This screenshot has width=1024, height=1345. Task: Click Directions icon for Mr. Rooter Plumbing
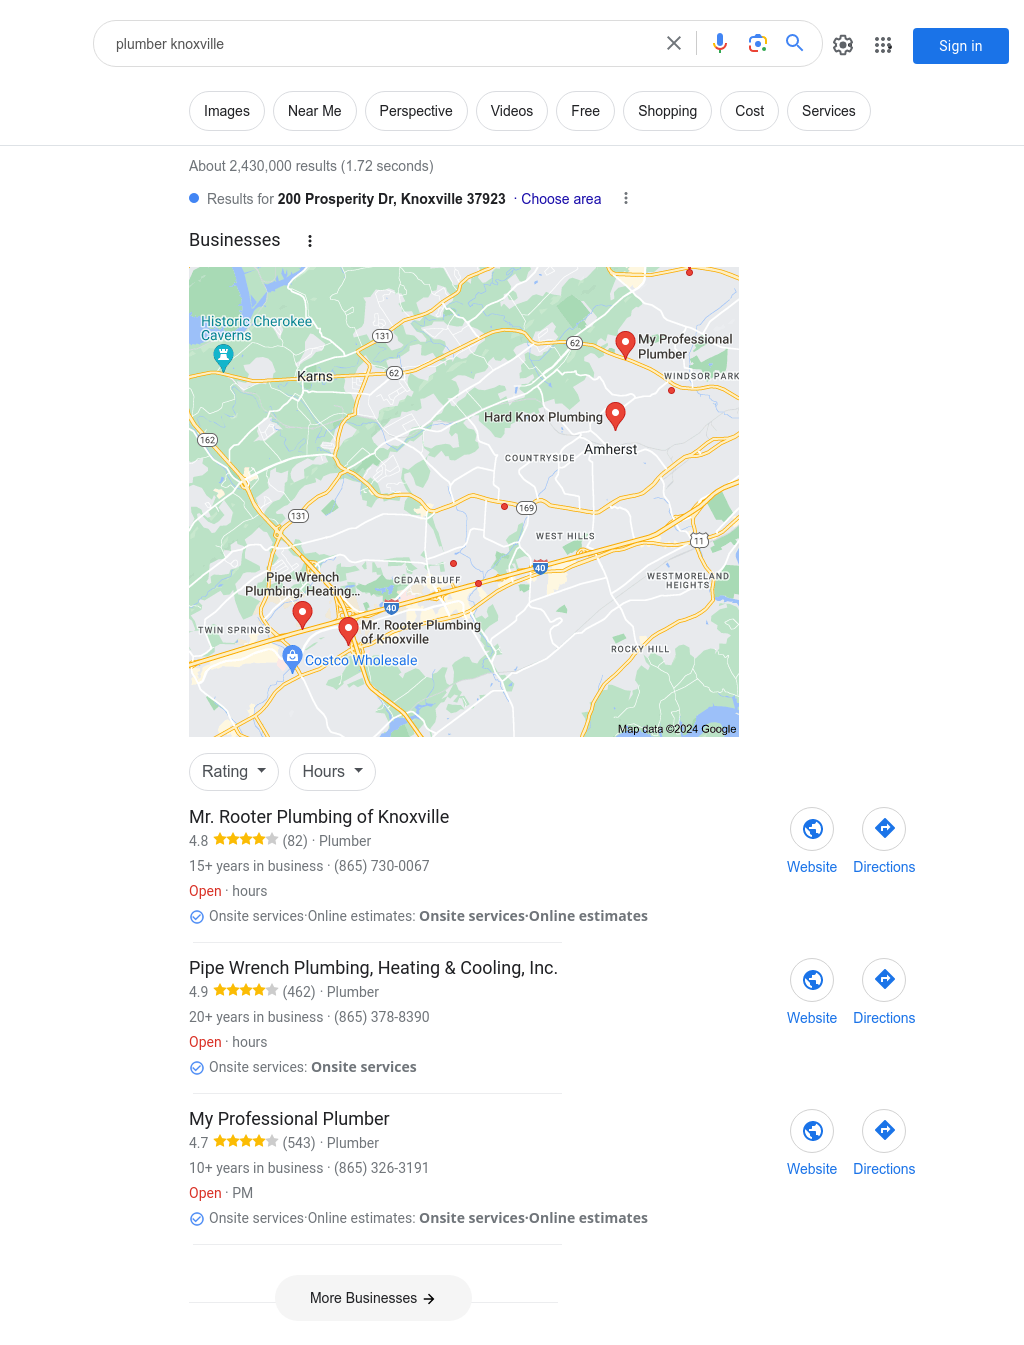884,828
